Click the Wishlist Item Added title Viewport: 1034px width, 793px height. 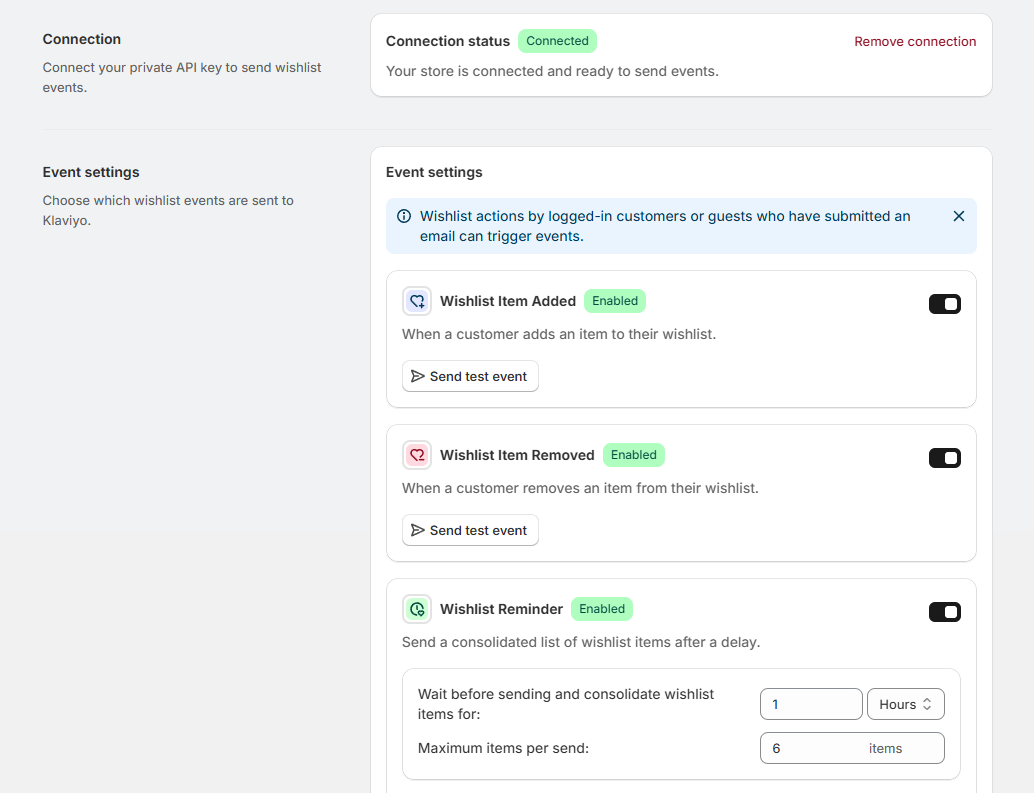(508, 301)
